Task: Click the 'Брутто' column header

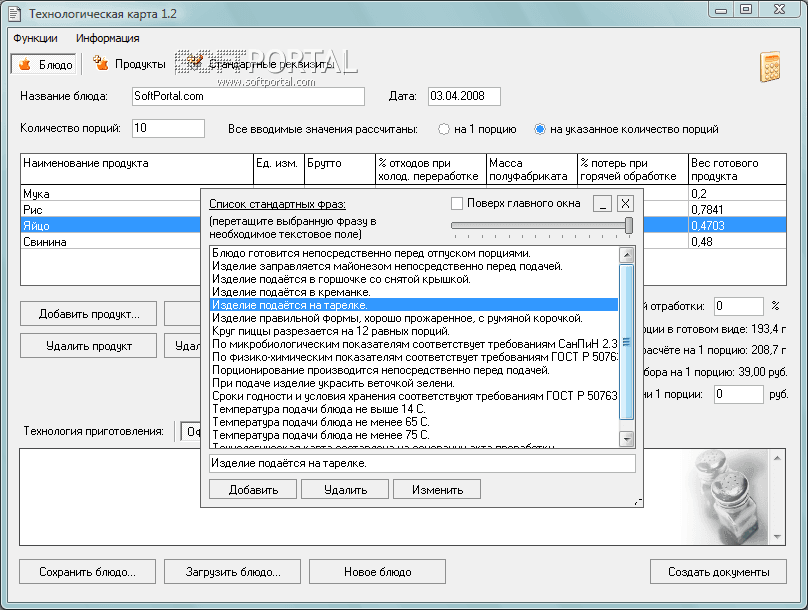Action: pos(340,169)
